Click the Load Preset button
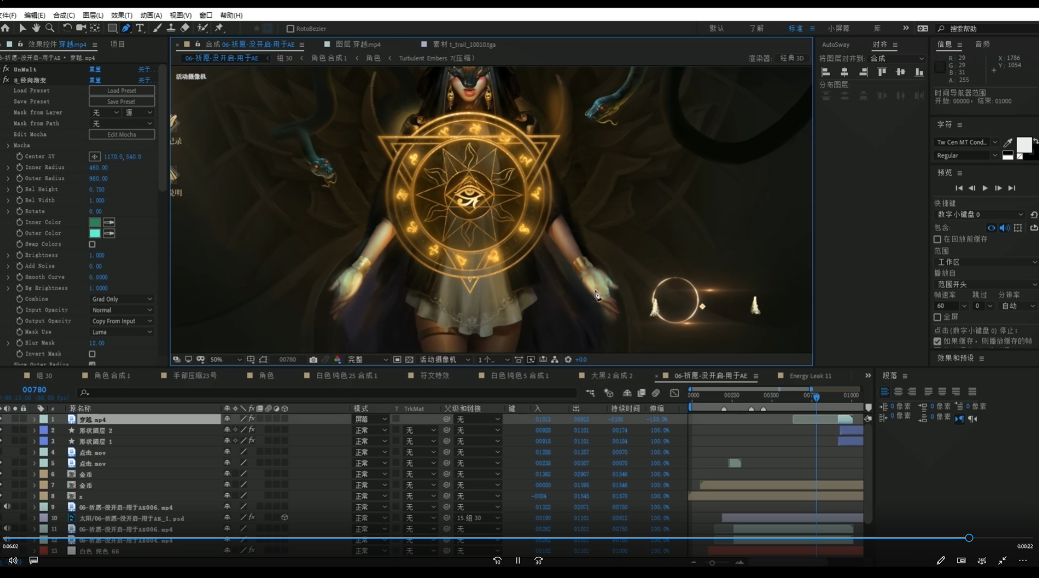 point(122,91)
